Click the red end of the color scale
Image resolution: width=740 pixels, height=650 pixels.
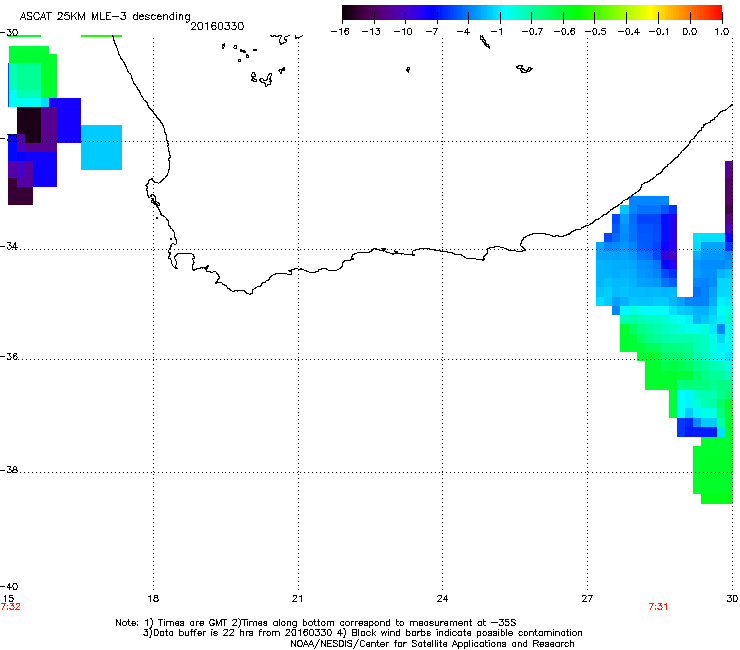716,13
